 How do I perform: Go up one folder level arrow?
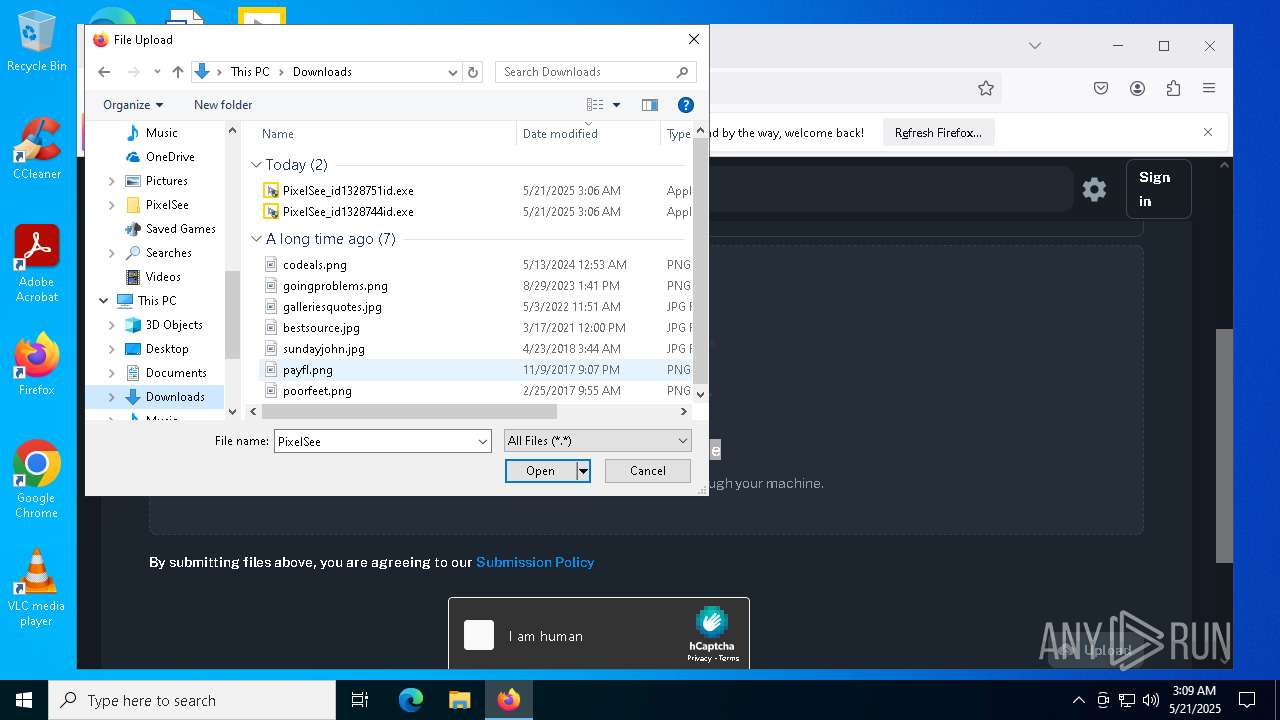178,72
